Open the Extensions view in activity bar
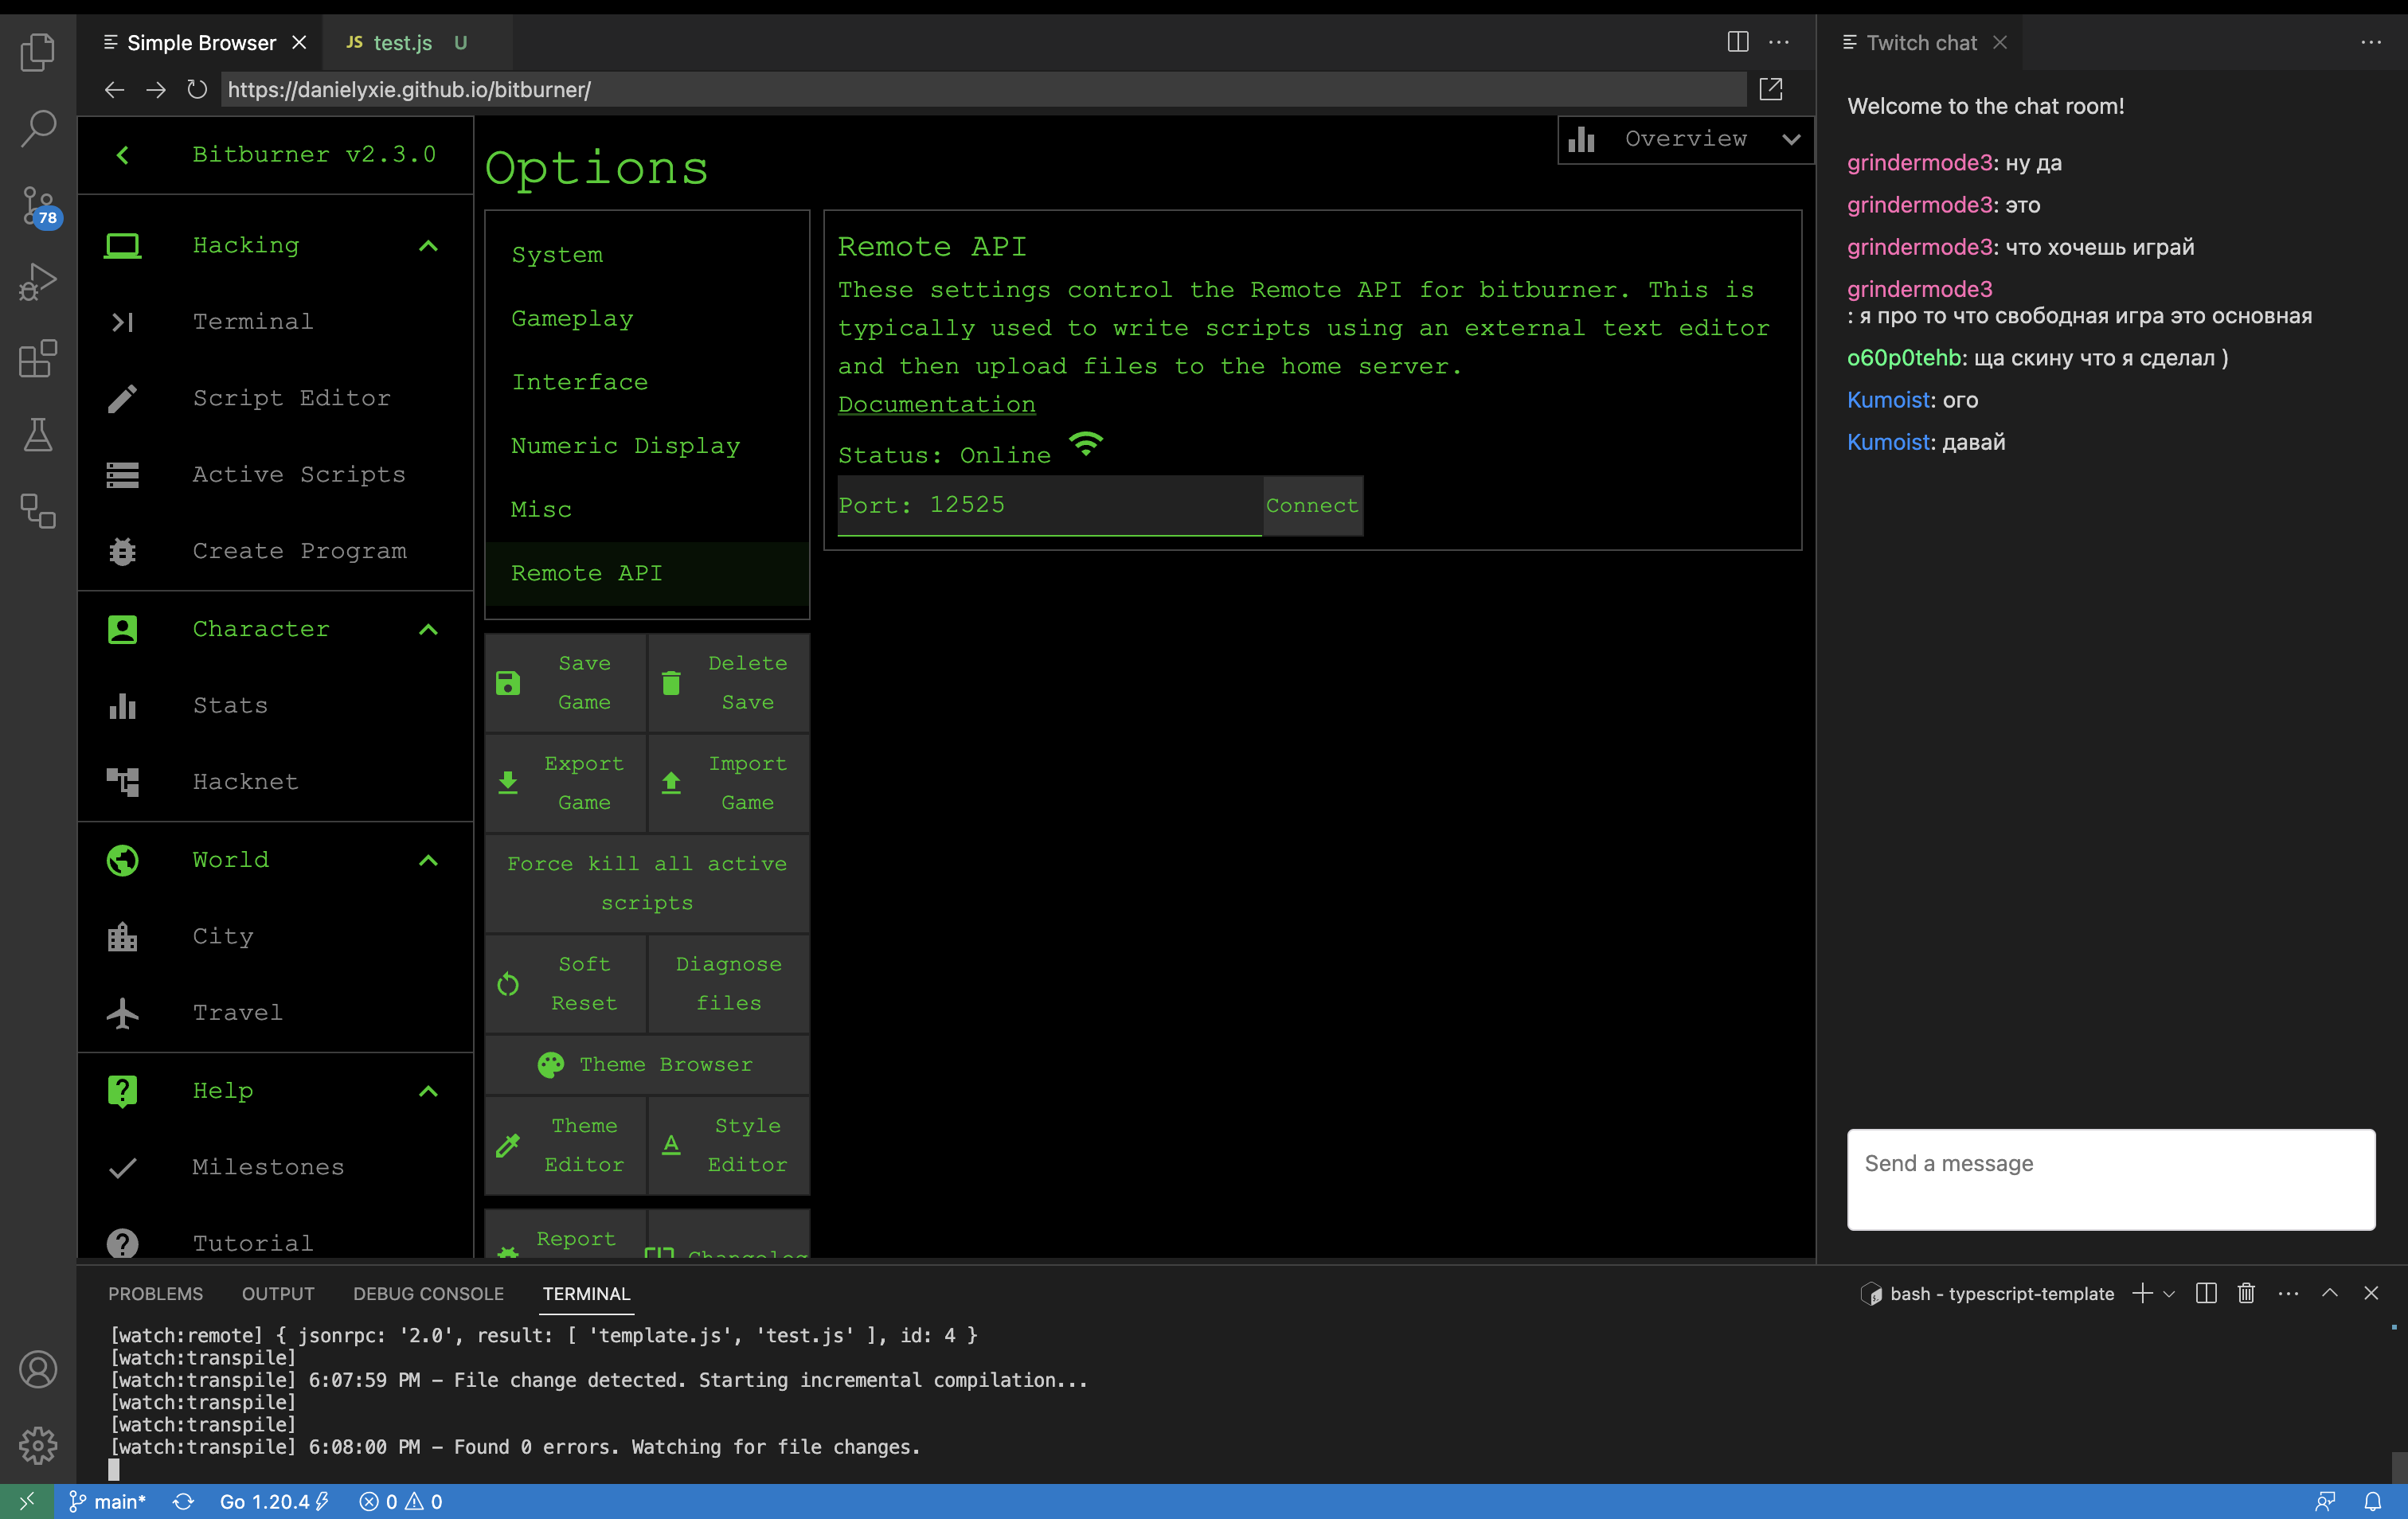The image size is (2408, 1519). click(38, 358)
